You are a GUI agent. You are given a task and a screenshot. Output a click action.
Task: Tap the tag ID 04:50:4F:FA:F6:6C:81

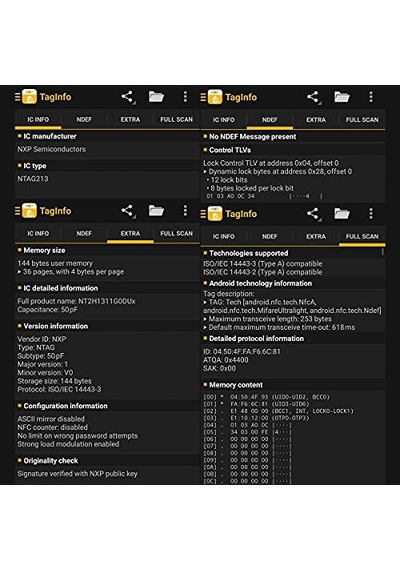point(242,352)
